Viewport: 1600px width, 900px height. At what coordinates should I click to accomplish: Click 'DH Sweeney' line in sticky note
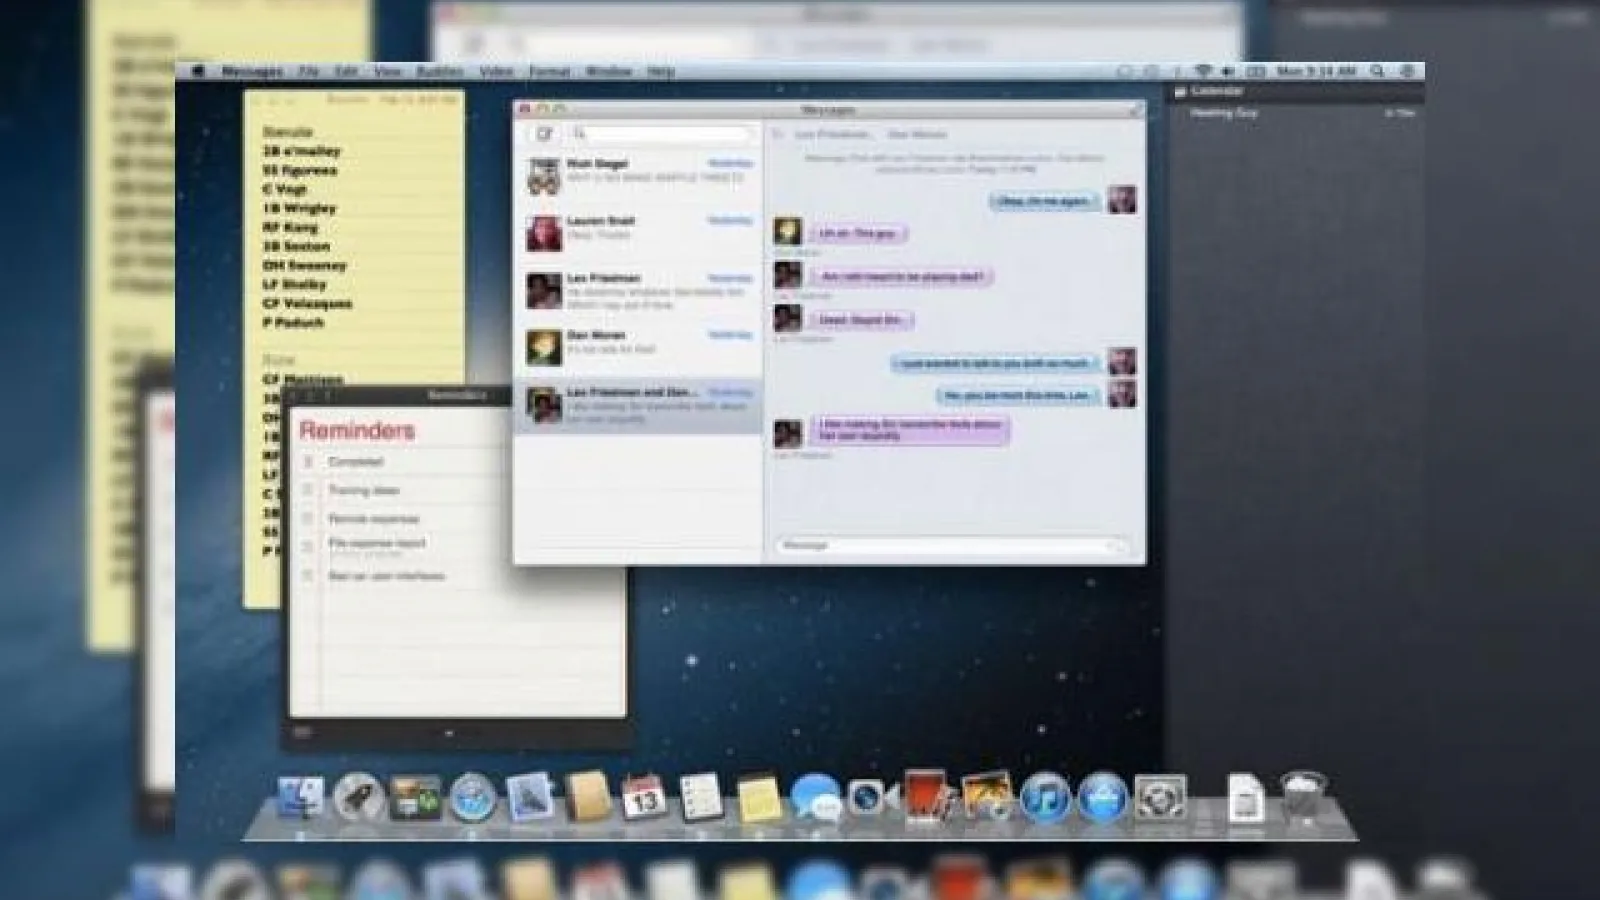(x=304, y=265)
